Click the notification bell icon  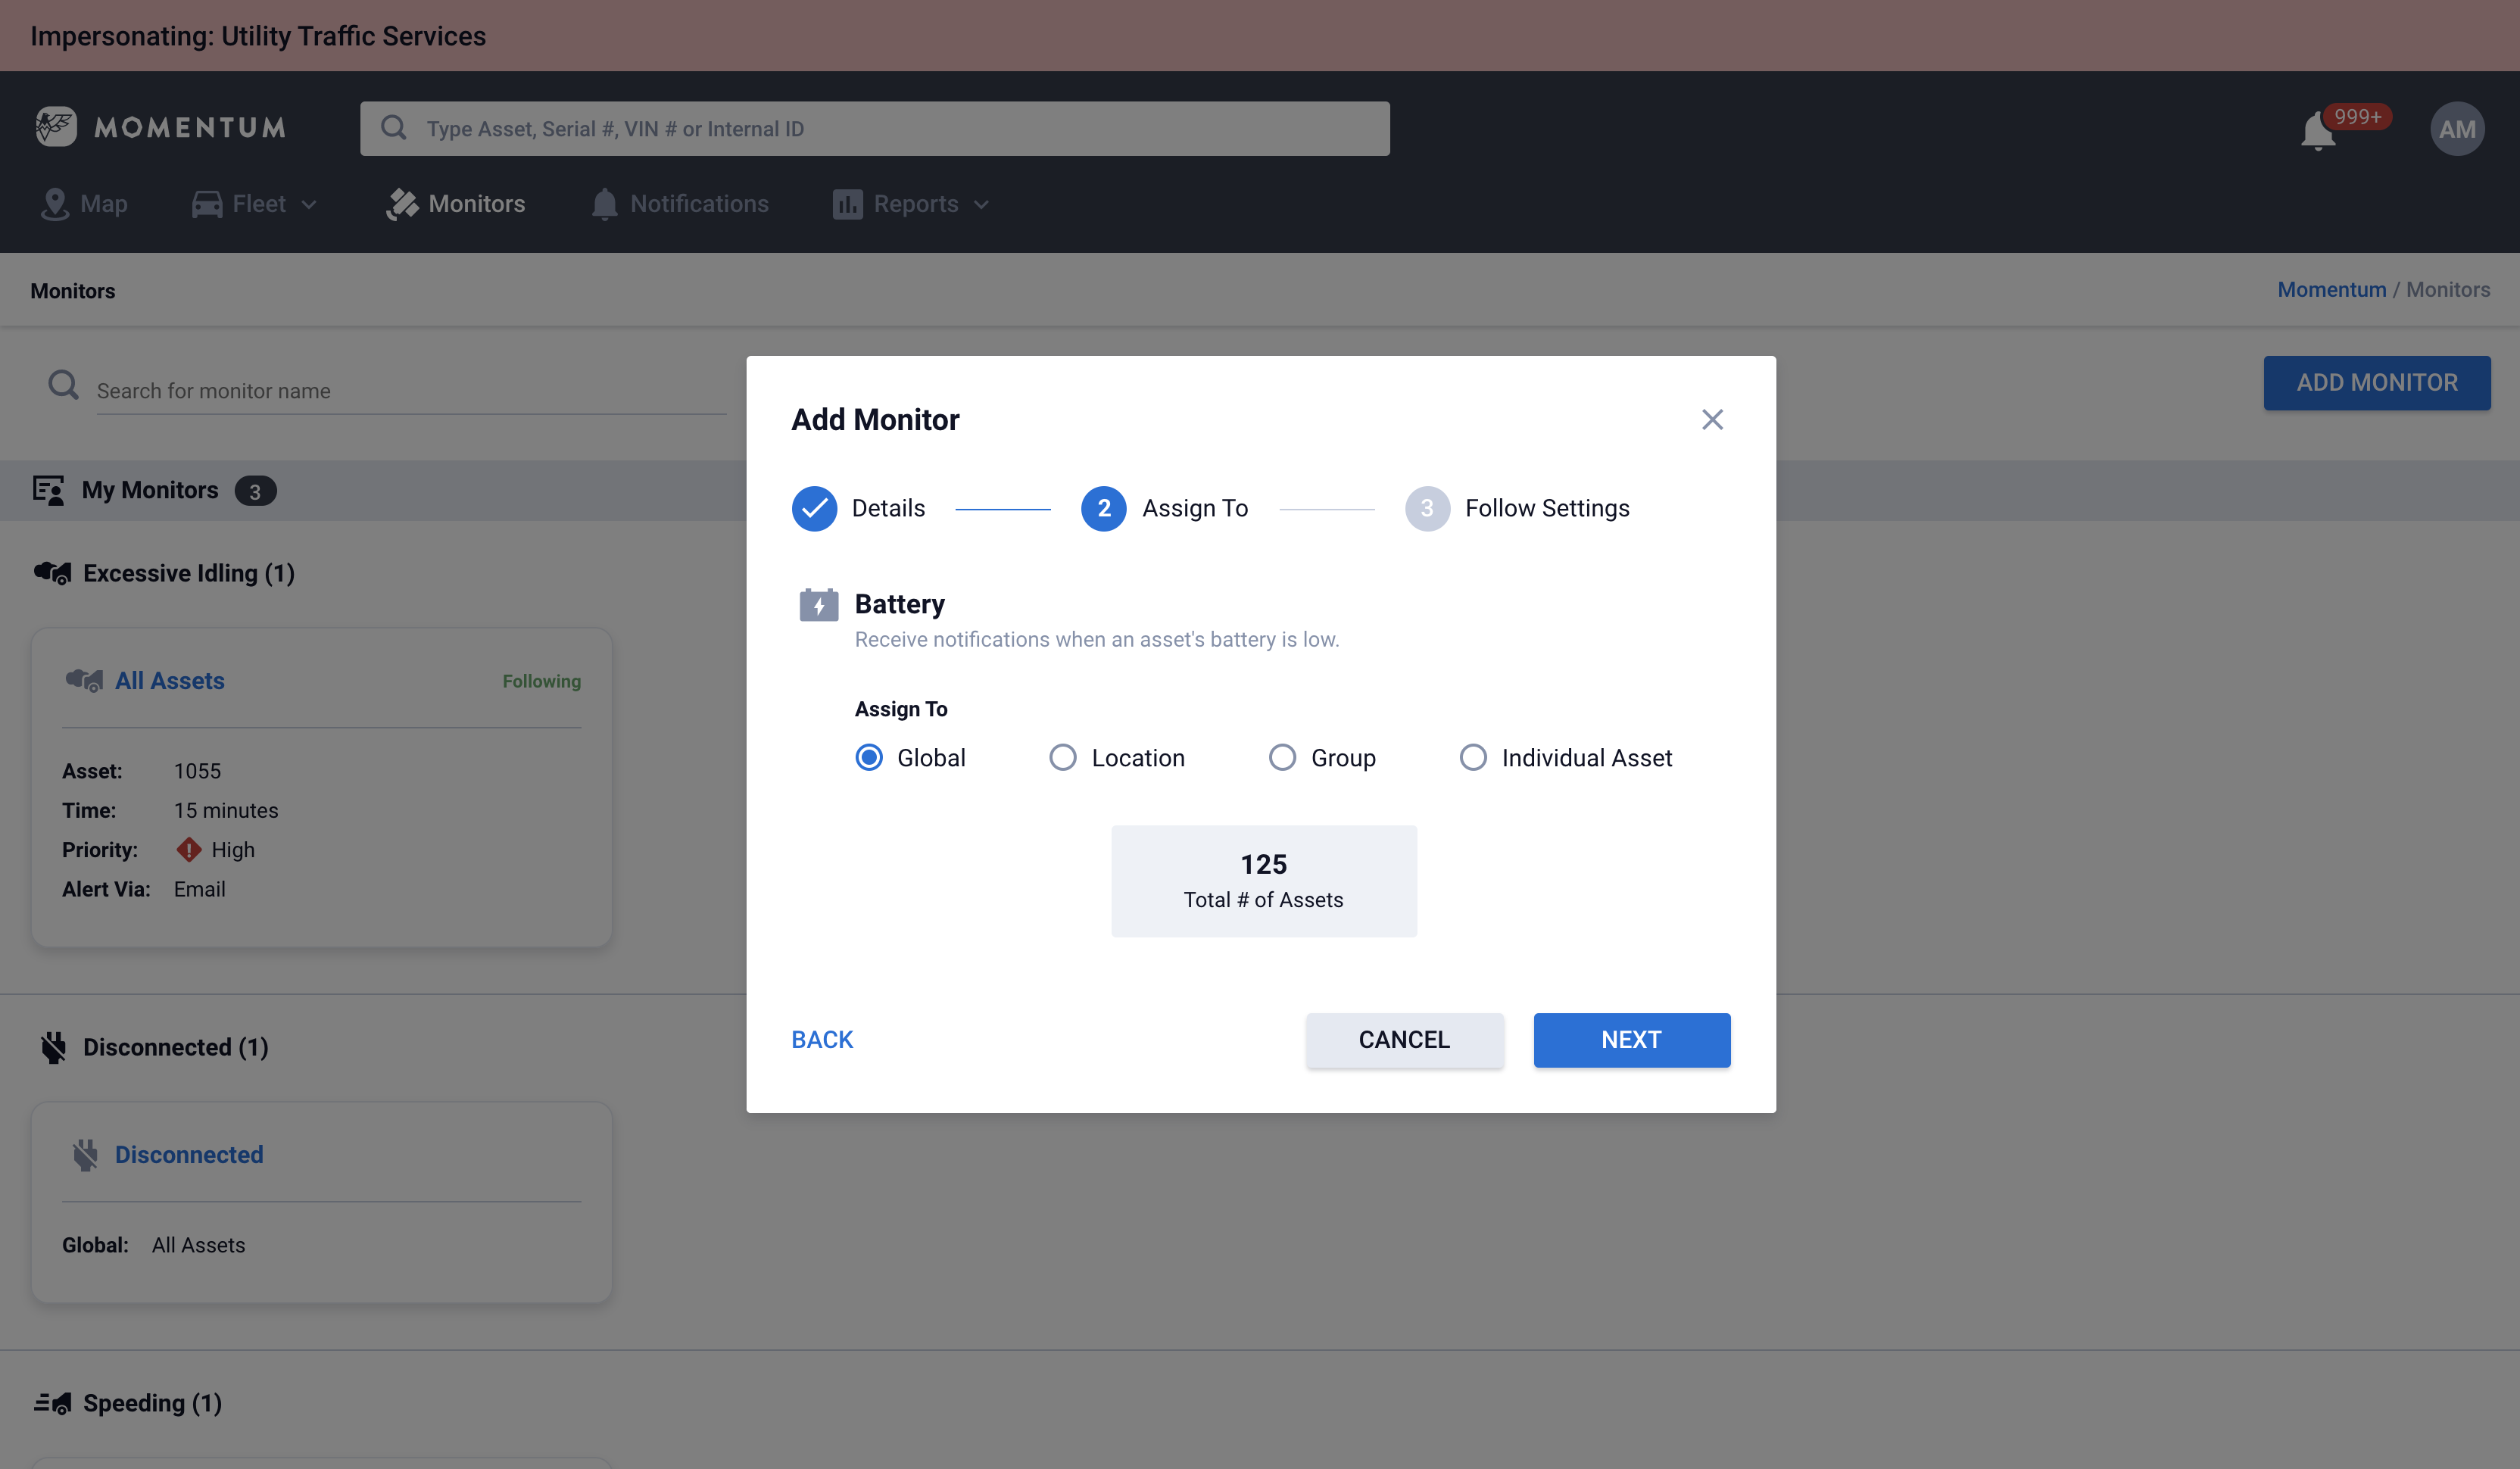pyautogui.click(x=2317, y=131)
